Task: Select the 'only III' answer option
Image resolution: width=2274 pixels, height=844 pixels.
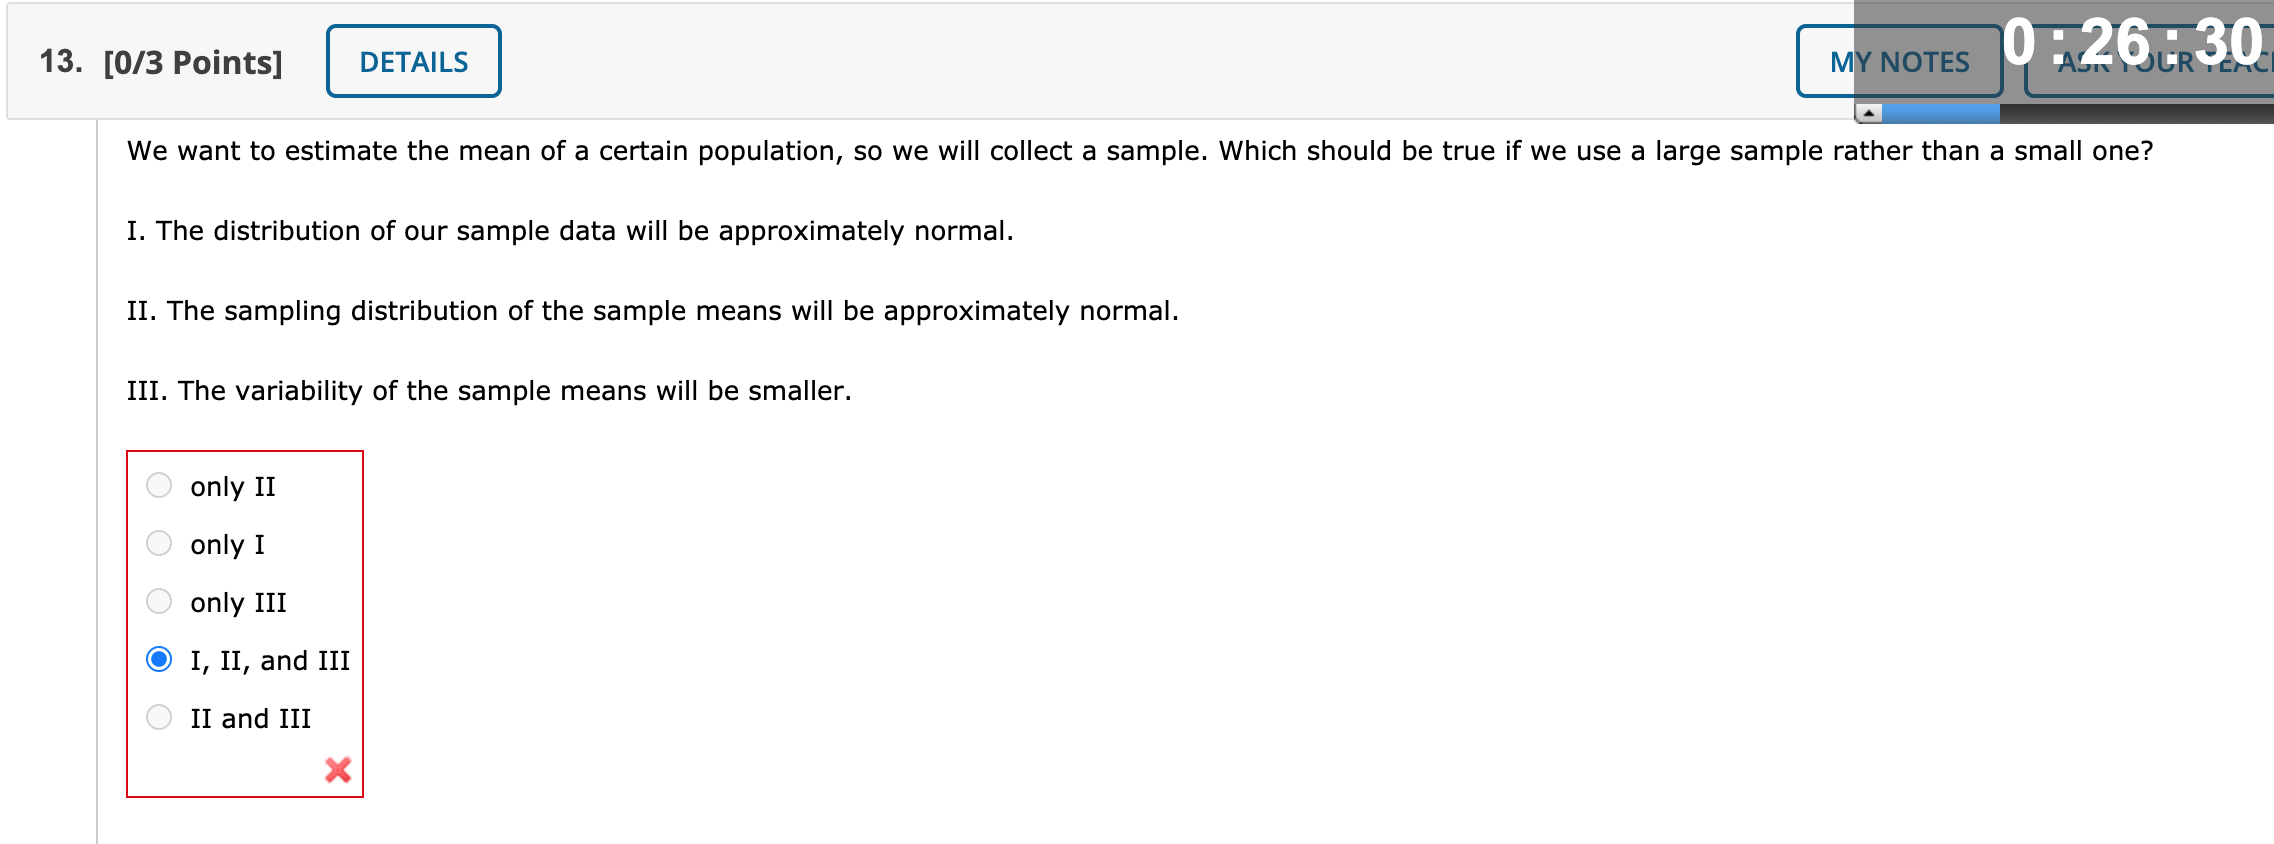Action: [160, 602]
